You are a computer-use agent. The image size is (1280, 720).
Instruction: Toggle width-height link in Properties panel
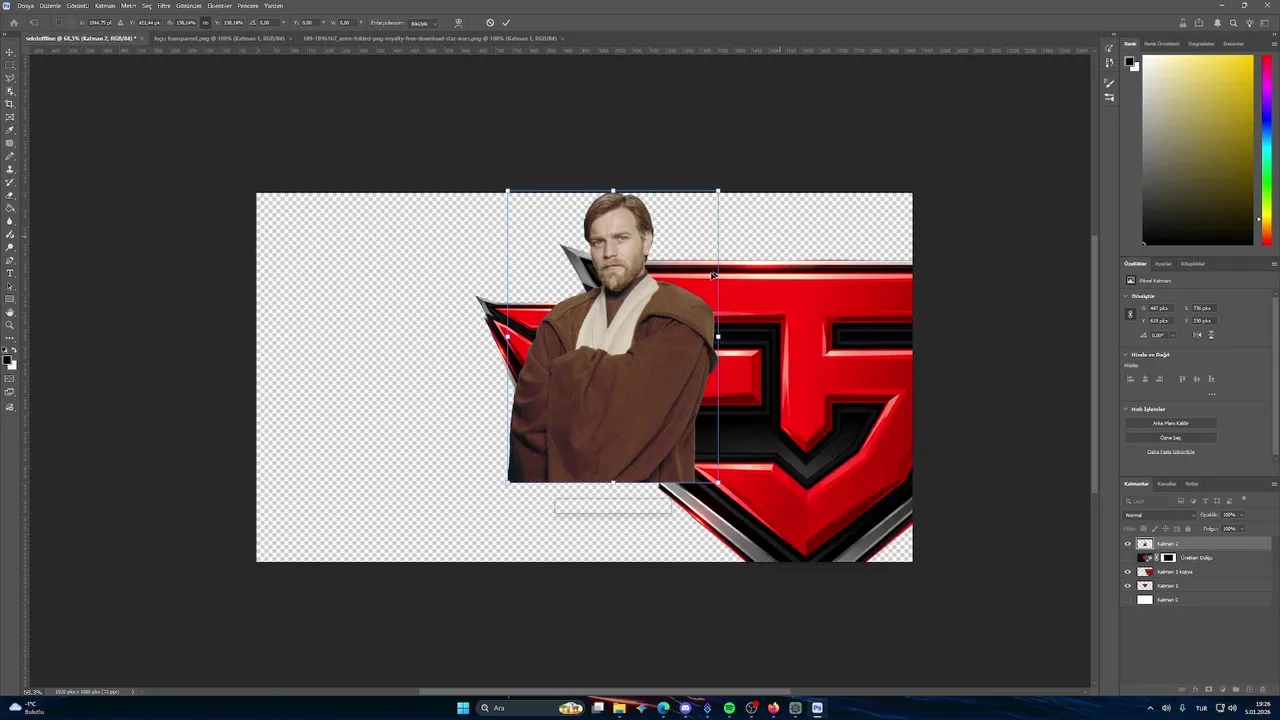tap(1130, 314)
